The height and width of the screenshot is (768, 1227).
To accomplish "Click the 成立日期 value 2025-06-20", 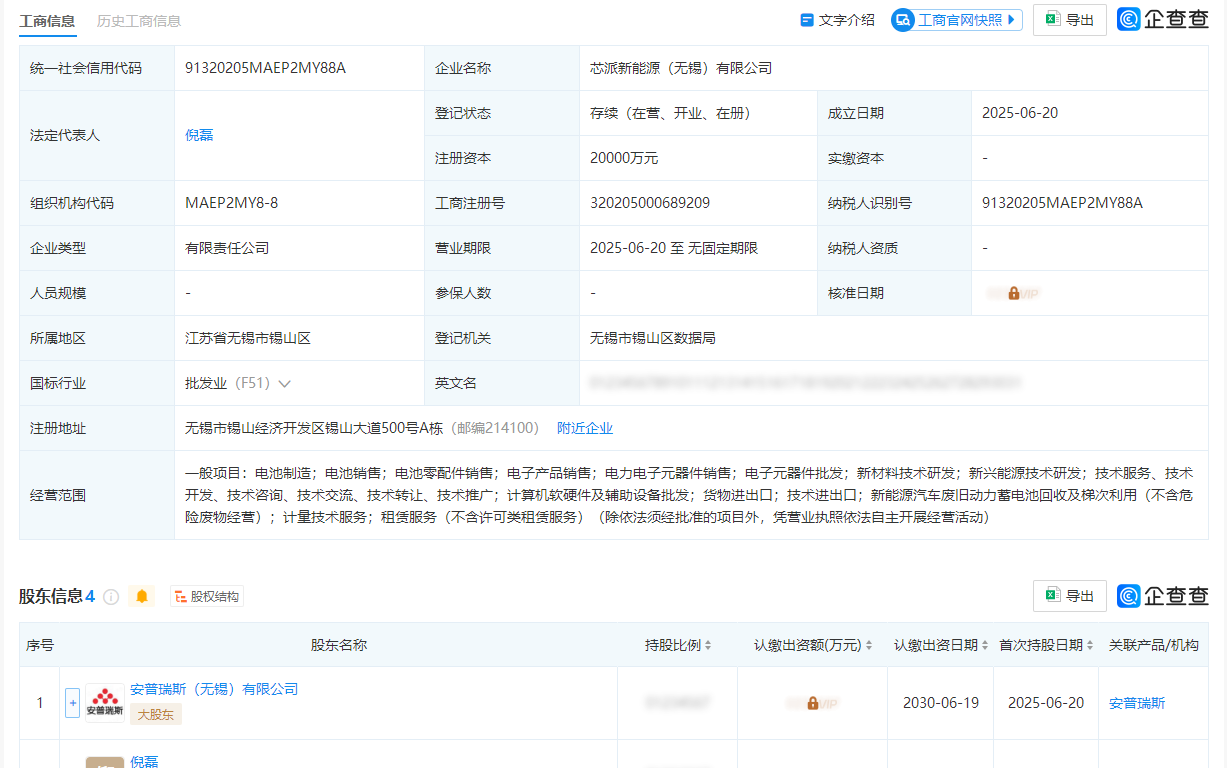I will pyautogui.click(x=1020, y=113).
